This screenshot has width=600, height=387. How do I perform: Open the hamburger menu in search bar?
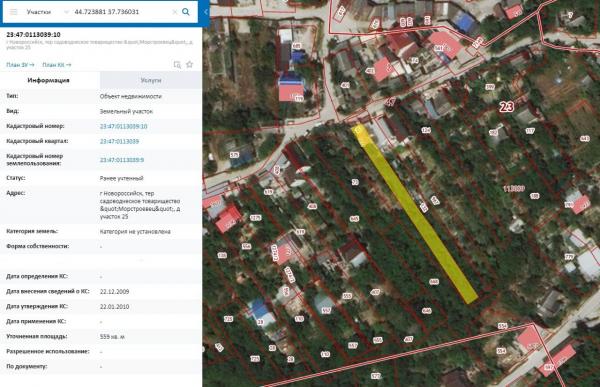[x=13, y=12]
